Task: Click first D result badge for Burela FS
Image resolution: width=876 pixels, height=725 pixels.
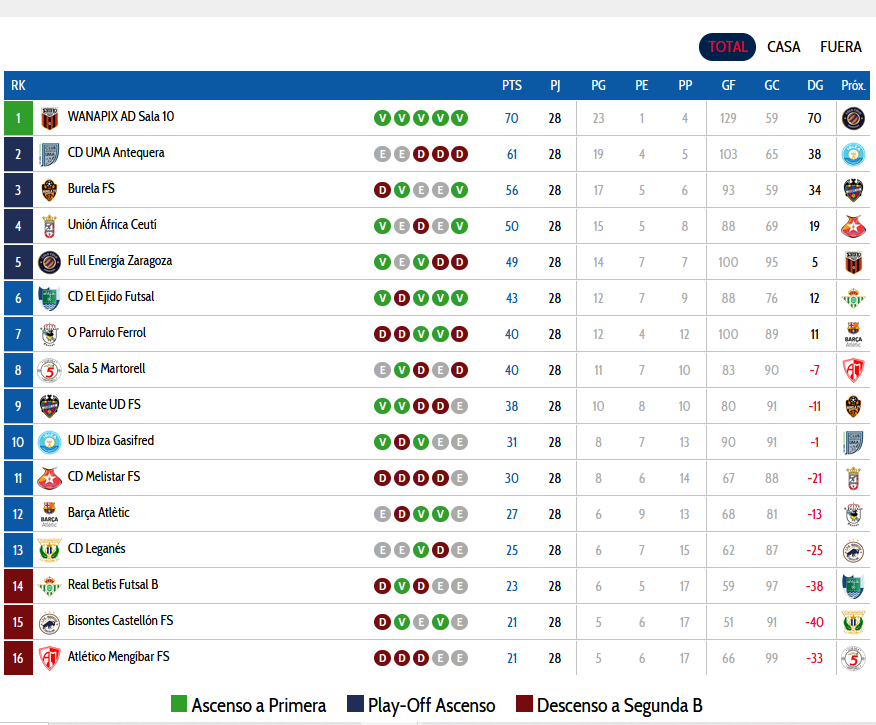Action: tap(382, 190)
